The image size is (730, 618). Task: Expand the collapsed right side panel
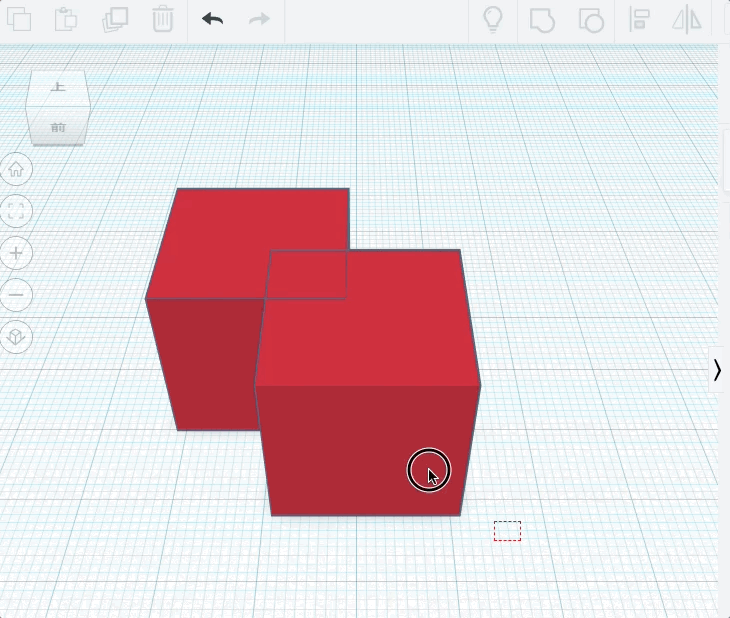pyautogui.click(x=717, y=370)
